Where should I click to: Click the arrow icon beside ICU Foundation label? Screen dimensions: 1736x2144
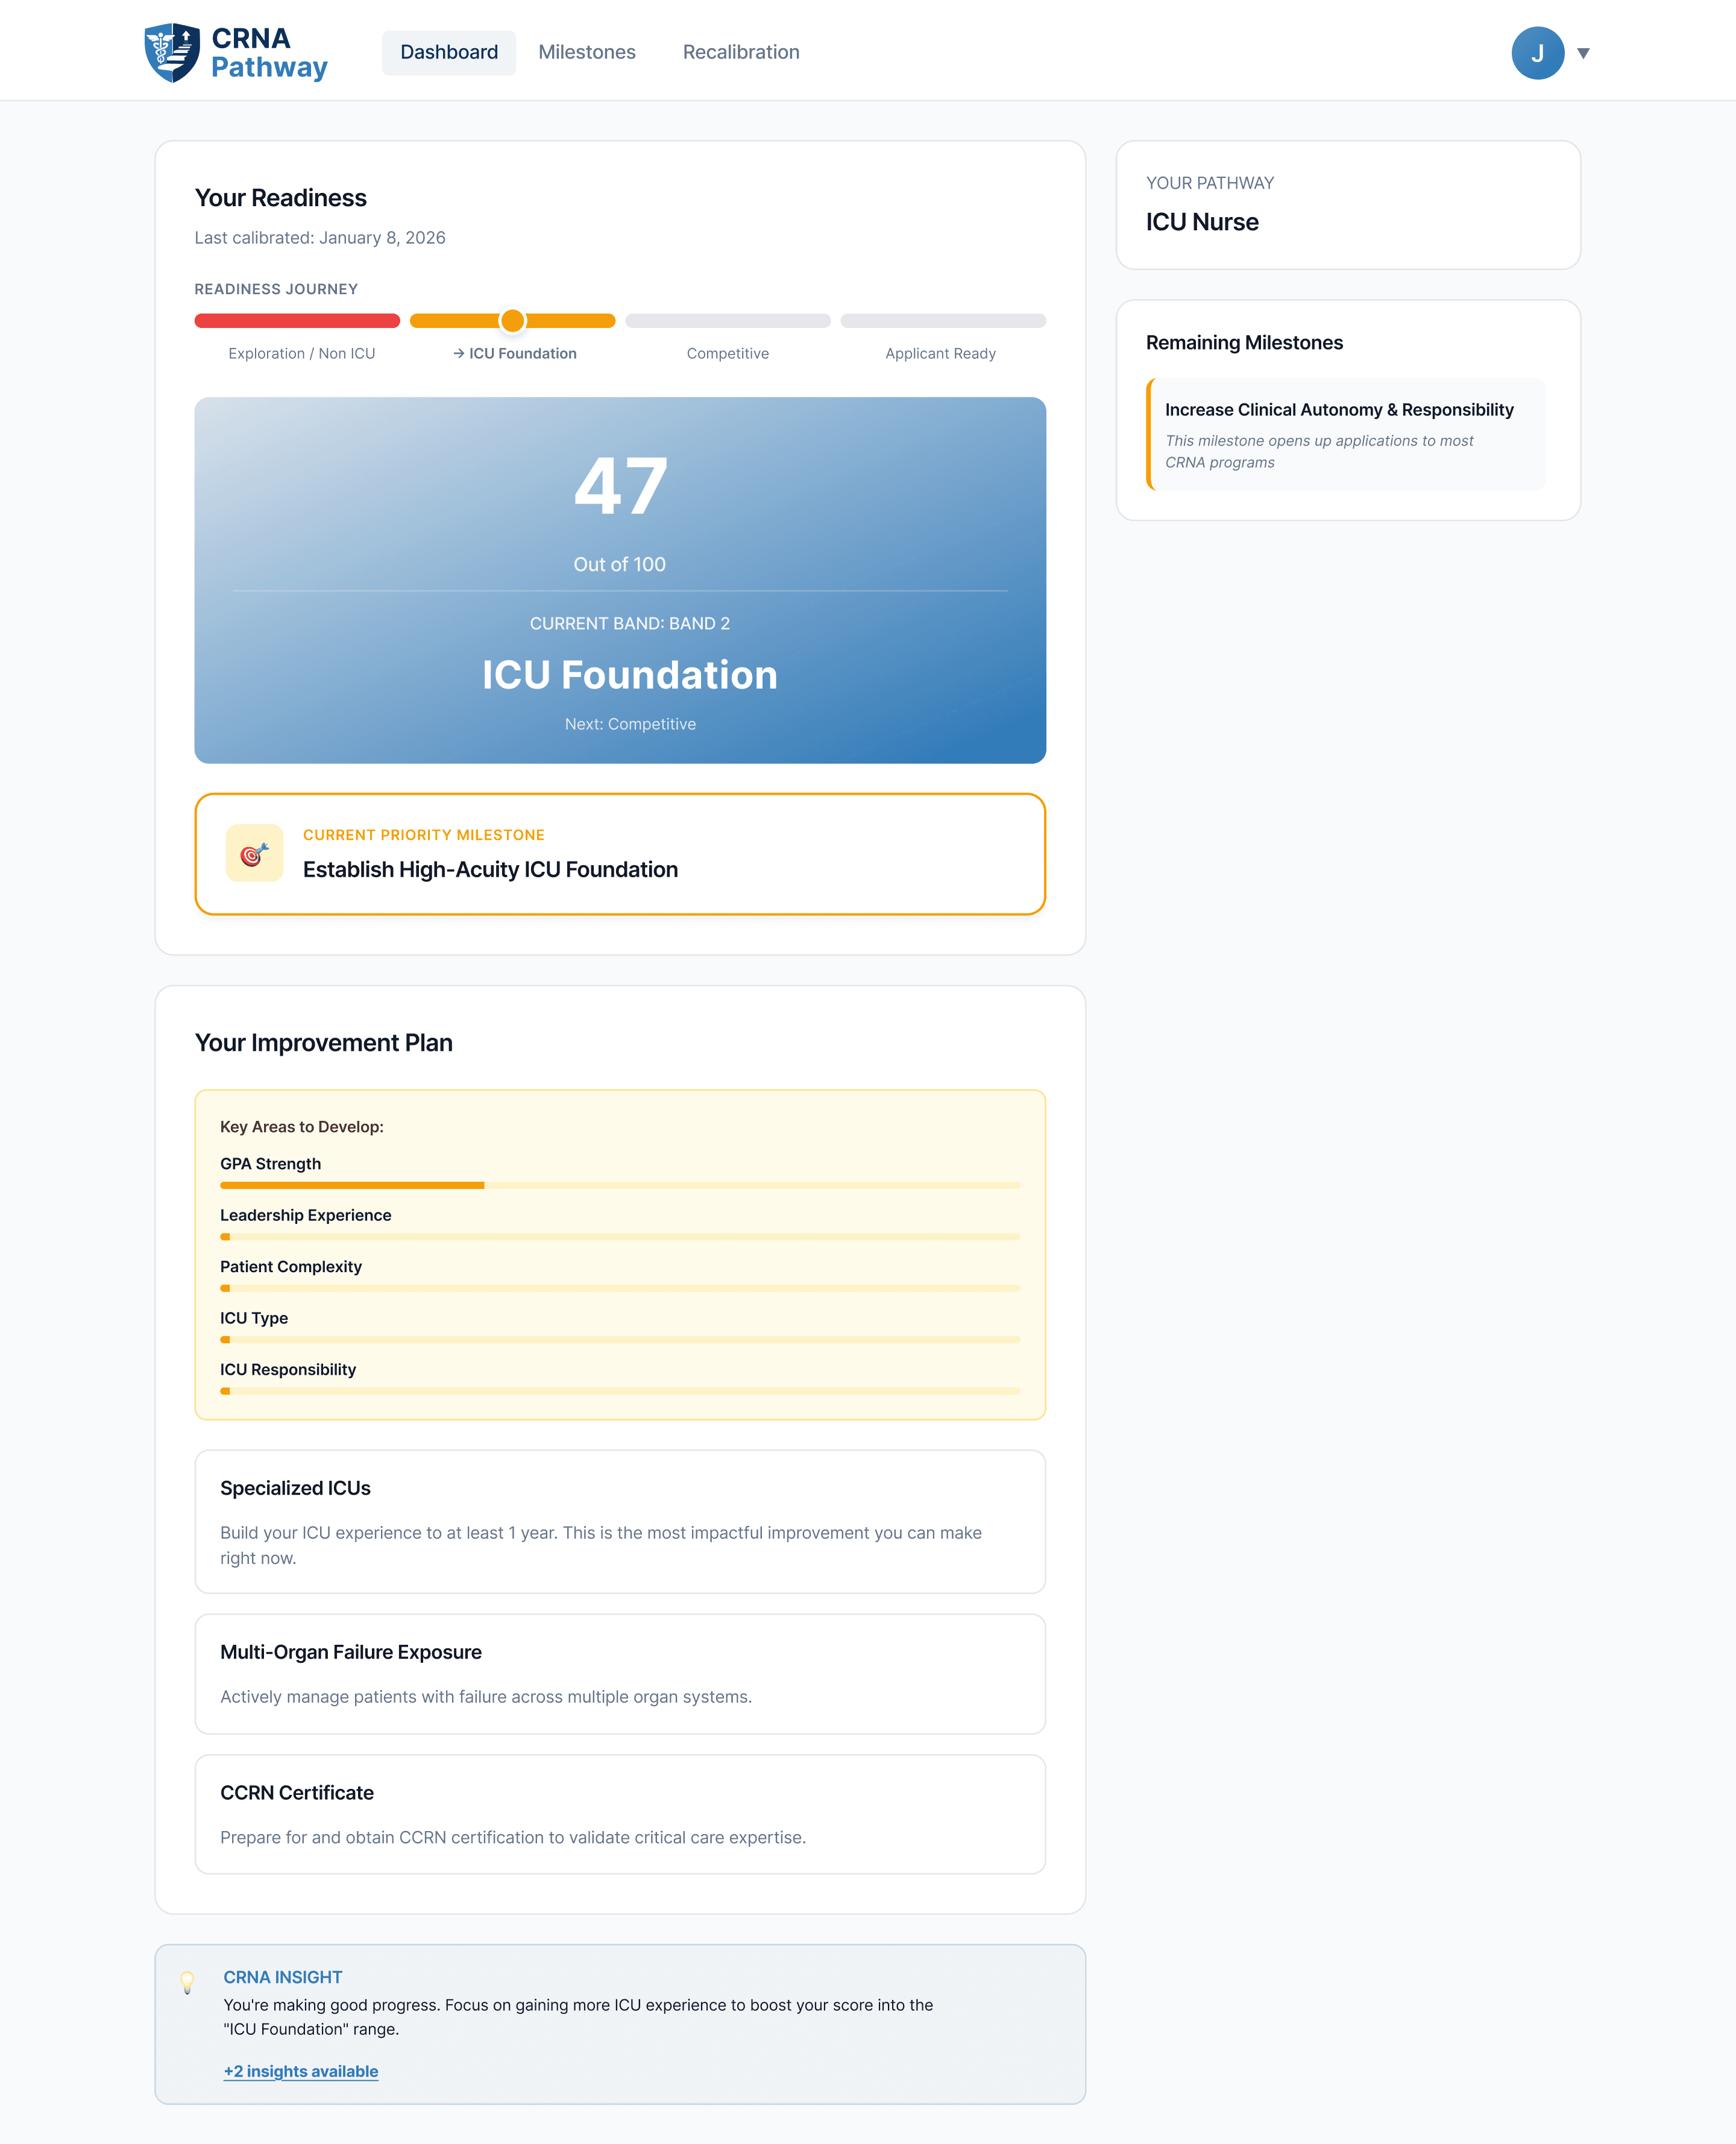[458, 353]
